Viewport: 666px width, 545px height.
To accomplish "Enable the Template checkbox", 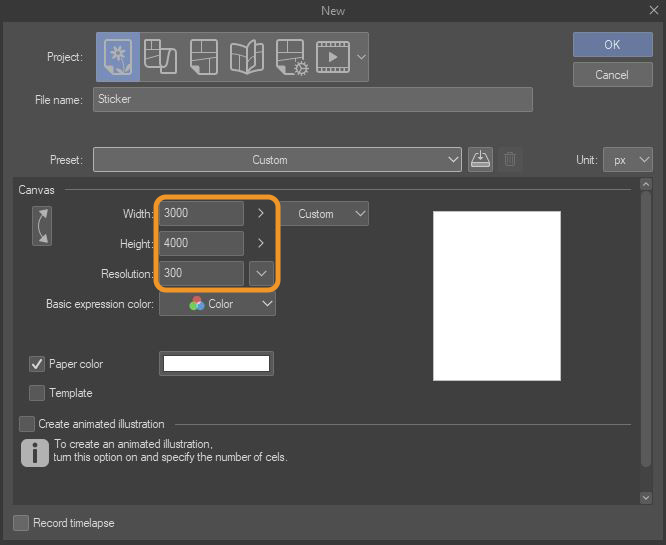I will coord(37,393).
